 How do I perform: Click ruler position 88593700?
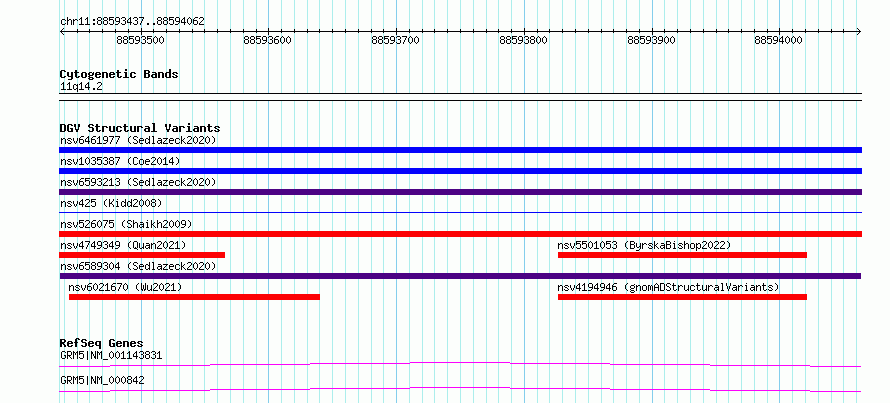(396, 40)
